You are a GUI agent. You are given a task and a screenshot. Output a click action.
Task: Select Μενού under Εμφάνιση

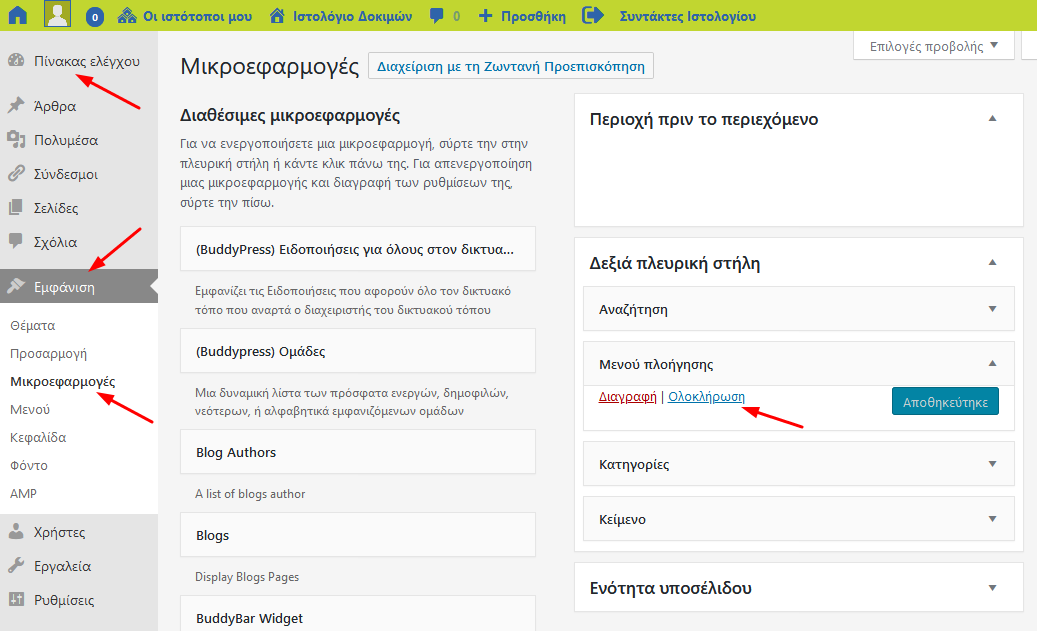coord(30,410)
